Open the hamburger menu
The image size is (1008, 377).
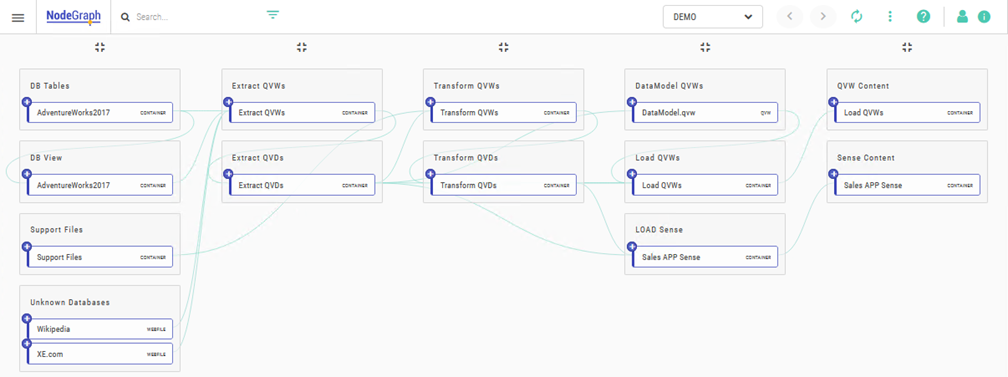pyautogui.click(x=18, y=17)
